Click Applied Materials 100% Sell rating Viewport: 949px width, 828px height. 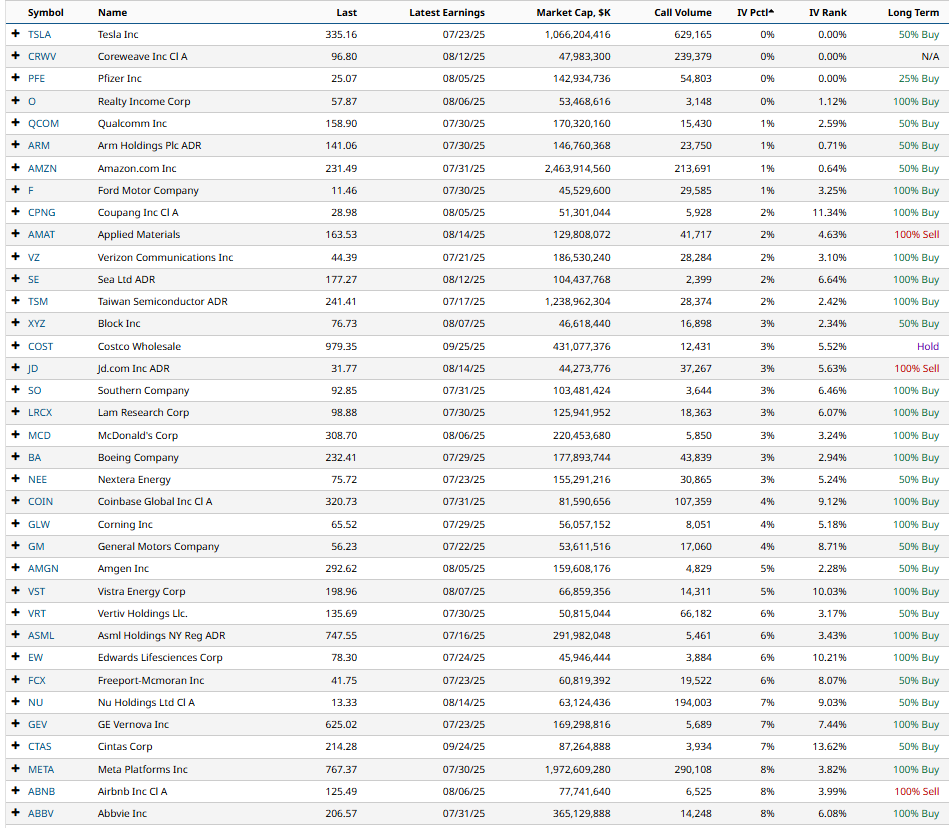pyautogui.click(x=916, y=234)
